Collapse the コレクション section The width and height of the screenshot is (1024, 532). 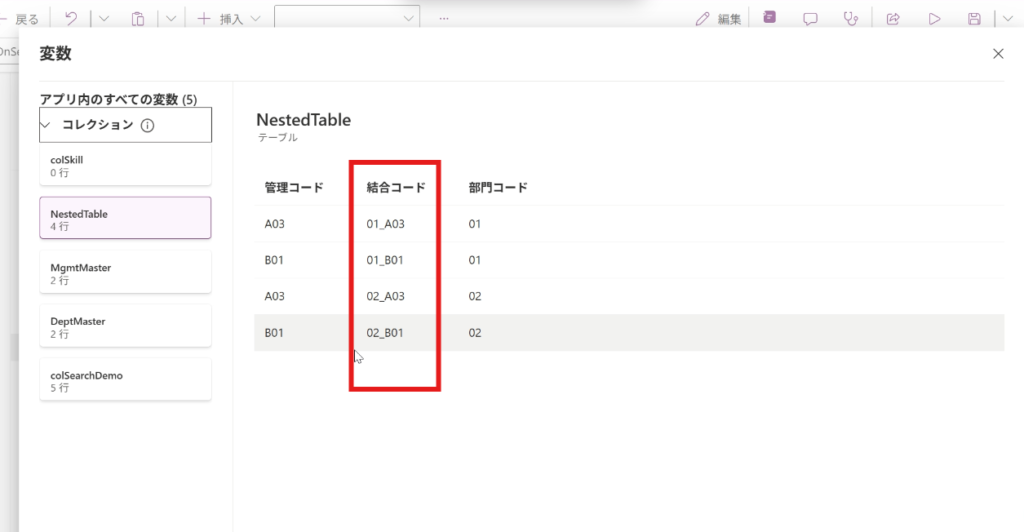[x=45, y=125]
